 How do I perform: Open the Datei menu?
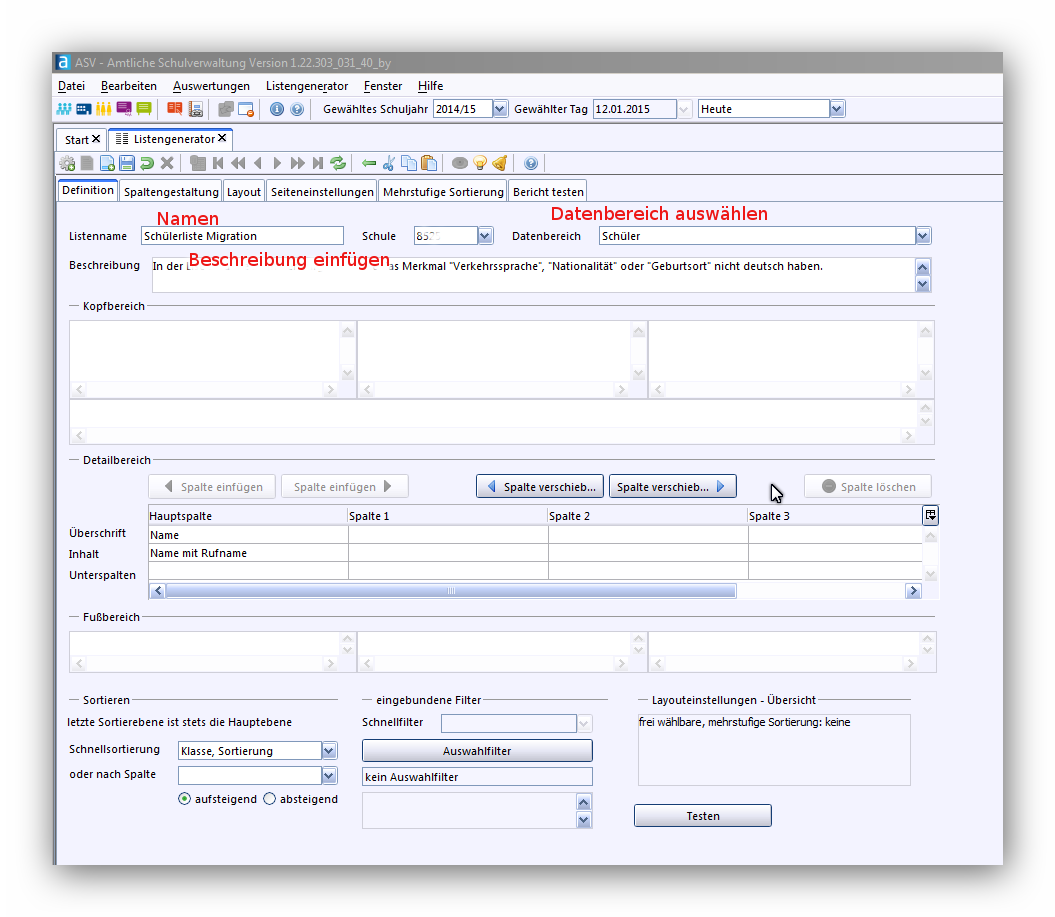pos(71,85)
